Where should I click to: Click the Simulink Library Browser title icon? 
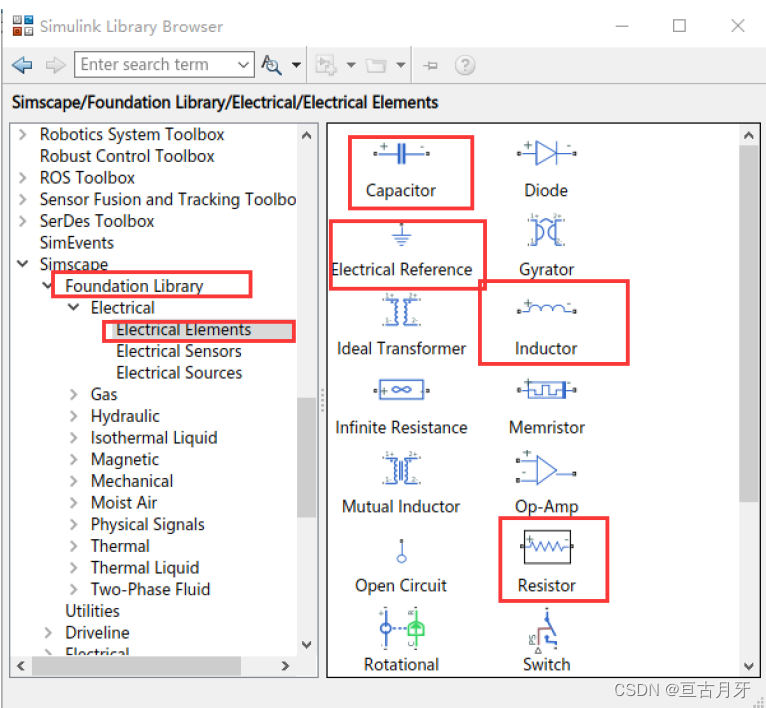click(x=22, y=25)
